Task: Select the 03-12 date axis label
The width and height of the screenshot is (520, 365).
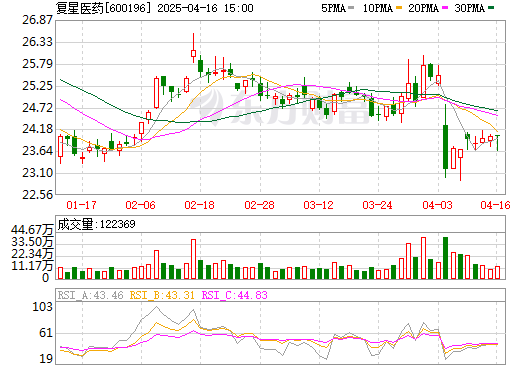Action: pyautogui.click(x=318, y=205)
